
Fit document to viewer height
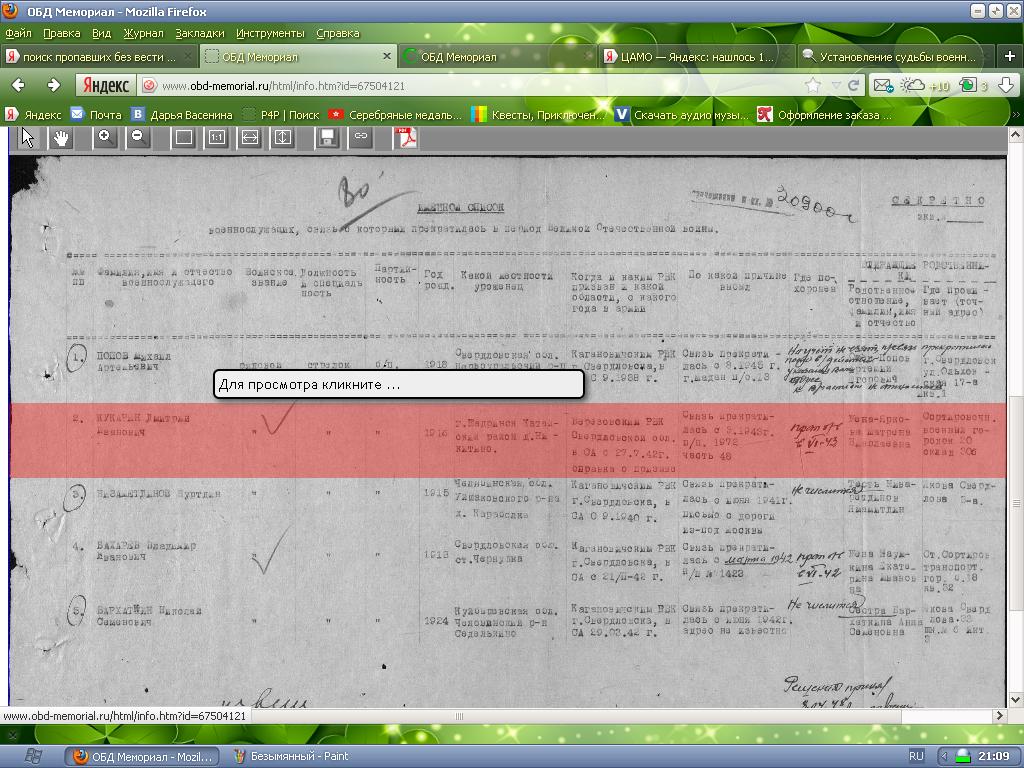click(284, 138)
